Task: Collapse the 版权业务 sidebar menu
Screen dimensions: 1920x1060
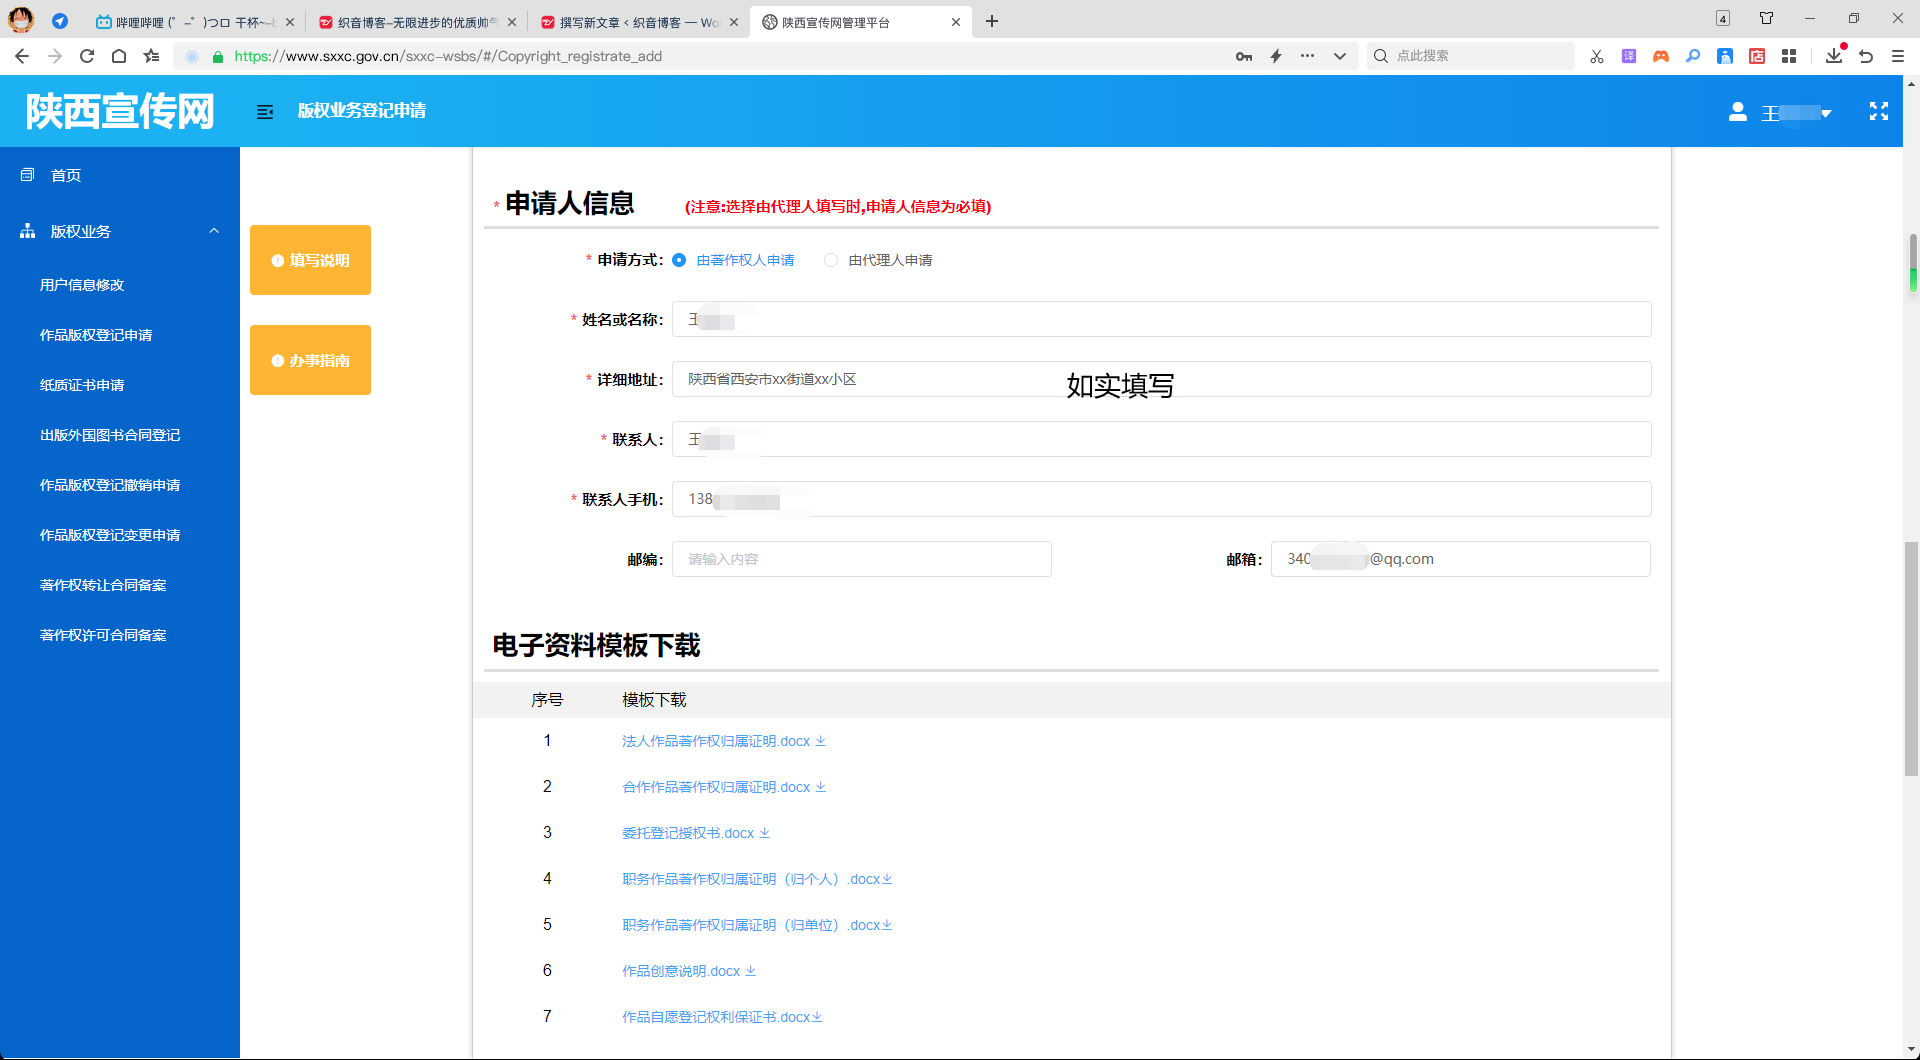Action: click(x=214, y=231)
